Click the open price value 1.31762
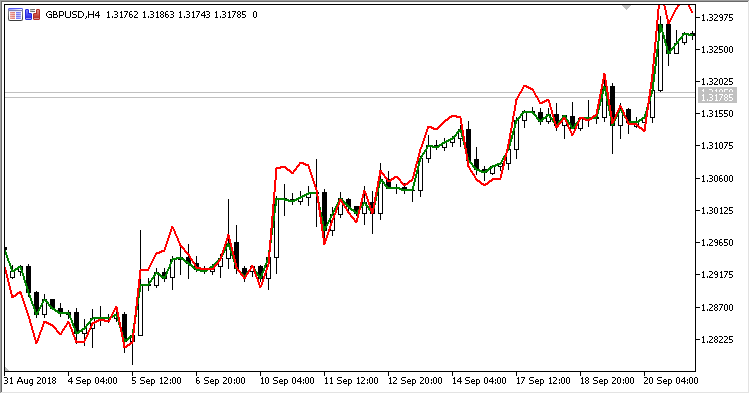The width and height of the screenshot is (750, 394). coord(122,15)
